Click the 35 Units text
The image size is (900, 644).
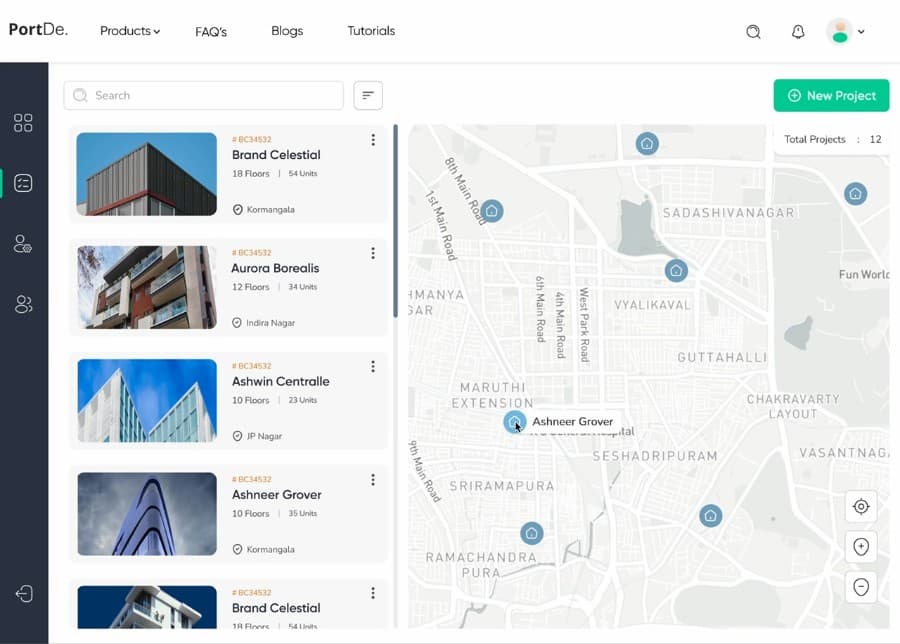coord(302,513)
